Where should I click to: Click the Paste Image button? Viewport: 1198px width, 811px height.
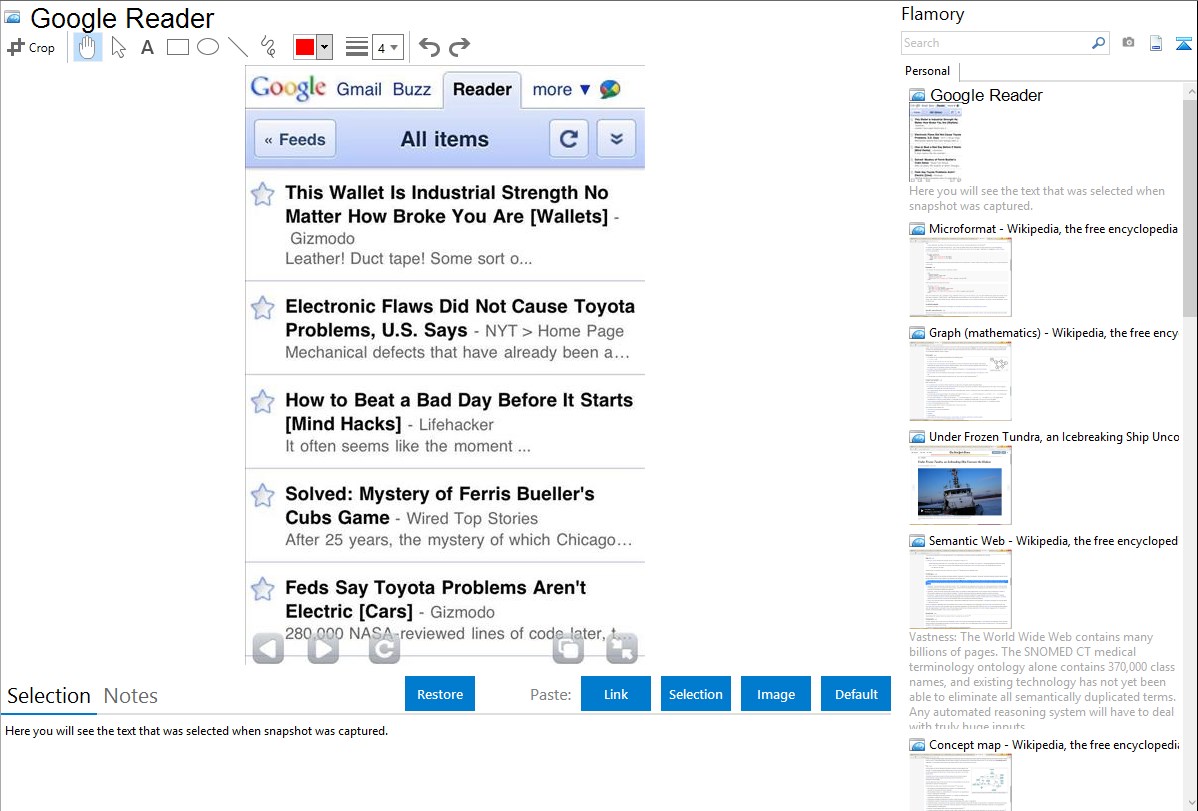tap(776, 694)
